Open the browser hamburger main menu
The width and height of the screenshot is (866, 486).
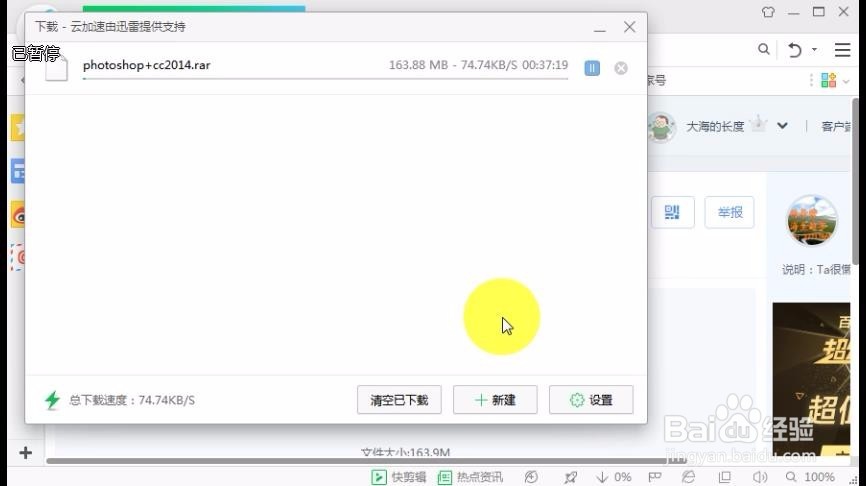coord(842,50)
